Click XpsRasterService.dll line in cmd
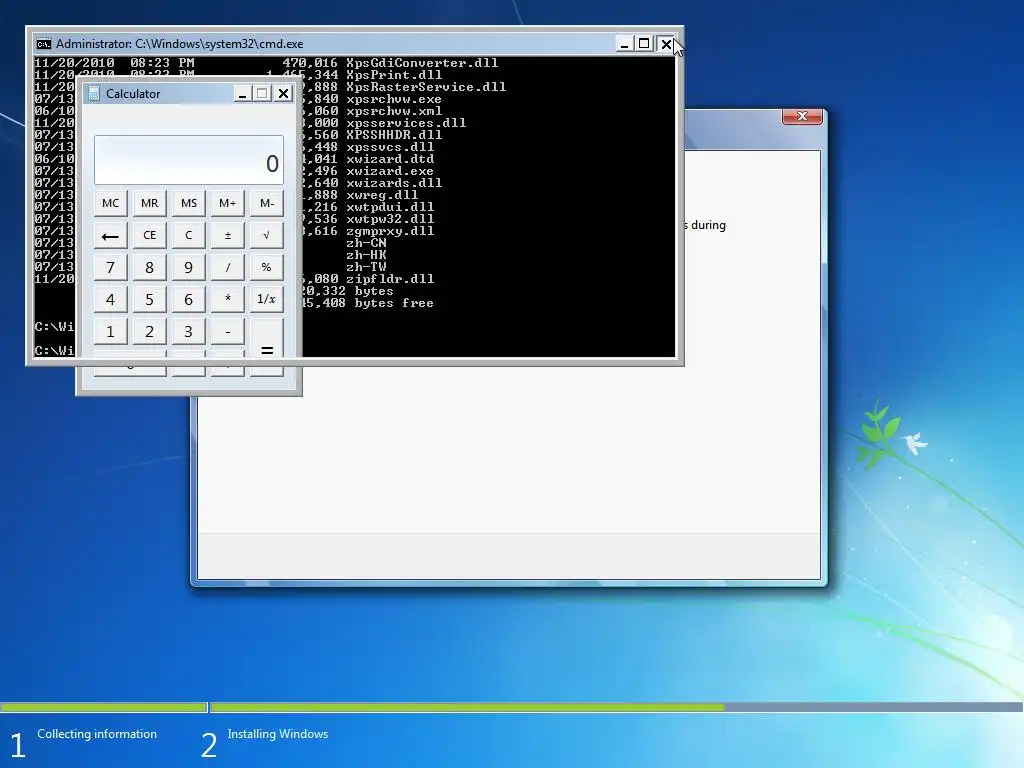1024x768 pixels. [426, 87]
